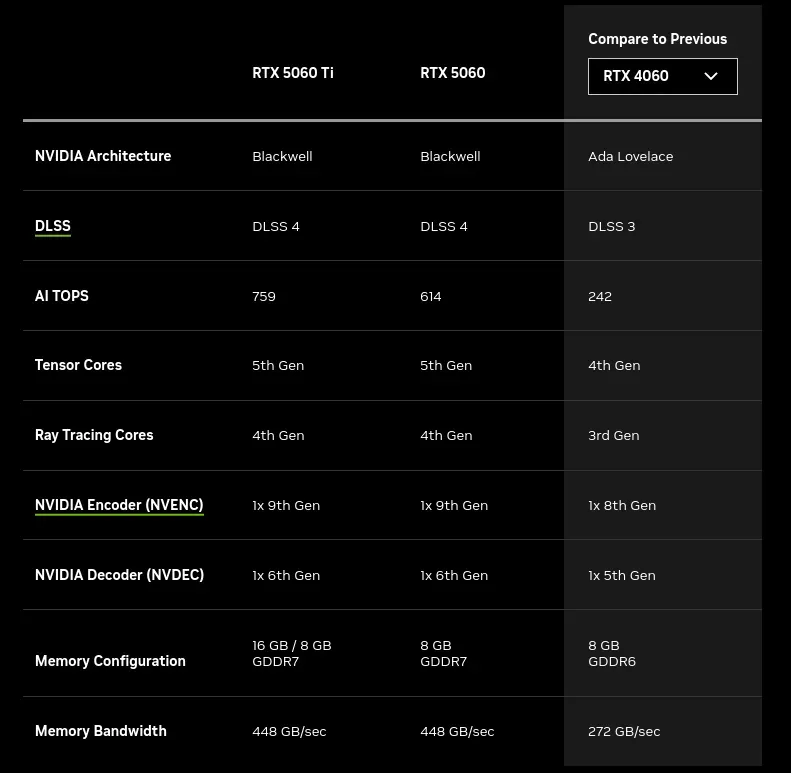791x773 pixels.
Task: Click the DLSS 3 cell
Action: (x=611, y=227)
